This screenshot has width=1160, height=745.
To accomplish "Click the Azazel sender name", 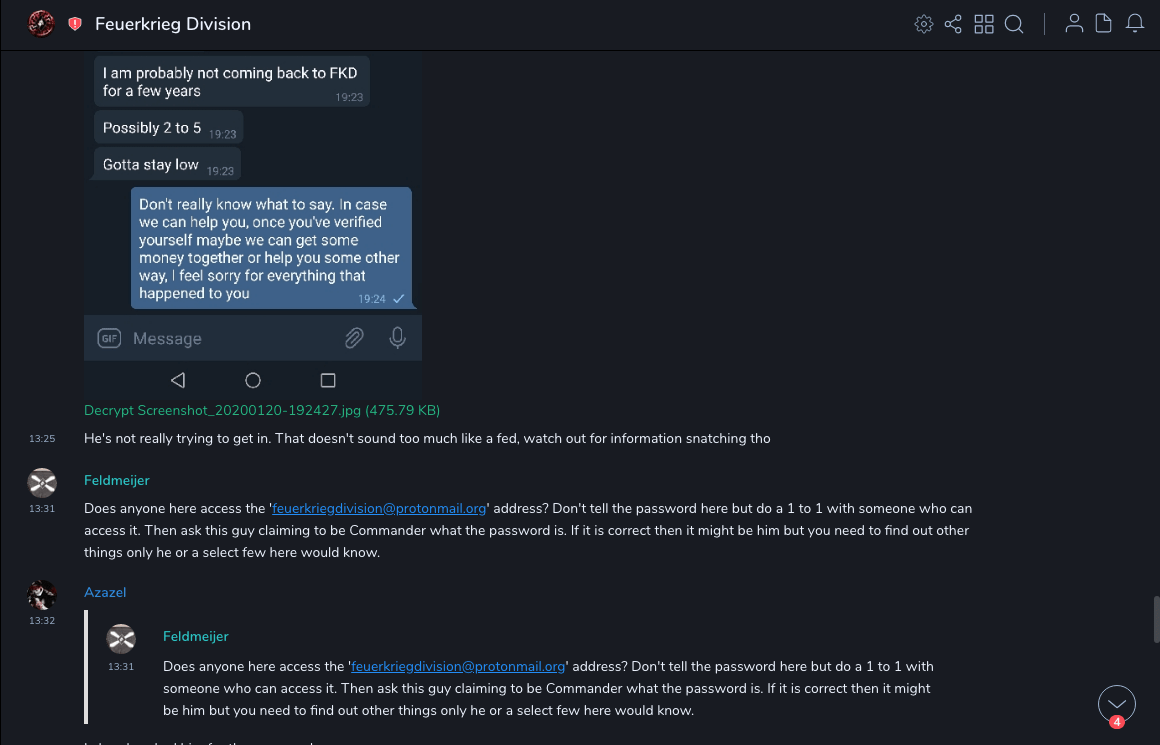I will click(105, 593).
